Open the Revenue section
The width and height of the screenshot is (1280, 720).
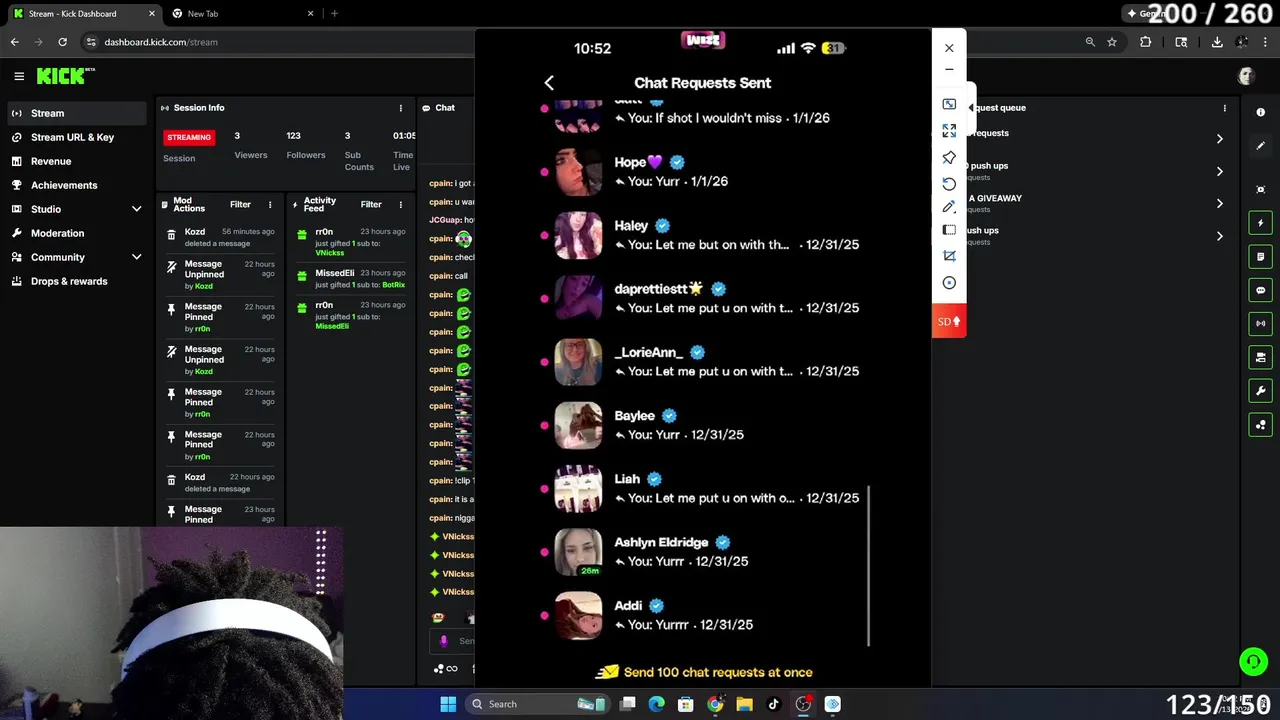77,161
